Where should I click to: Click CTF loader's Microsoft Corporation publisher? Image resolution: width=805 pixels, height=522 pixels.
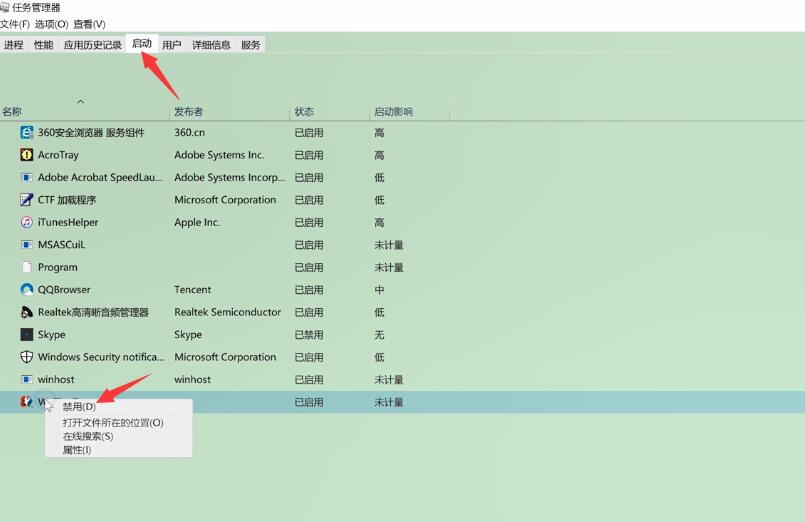225,200
